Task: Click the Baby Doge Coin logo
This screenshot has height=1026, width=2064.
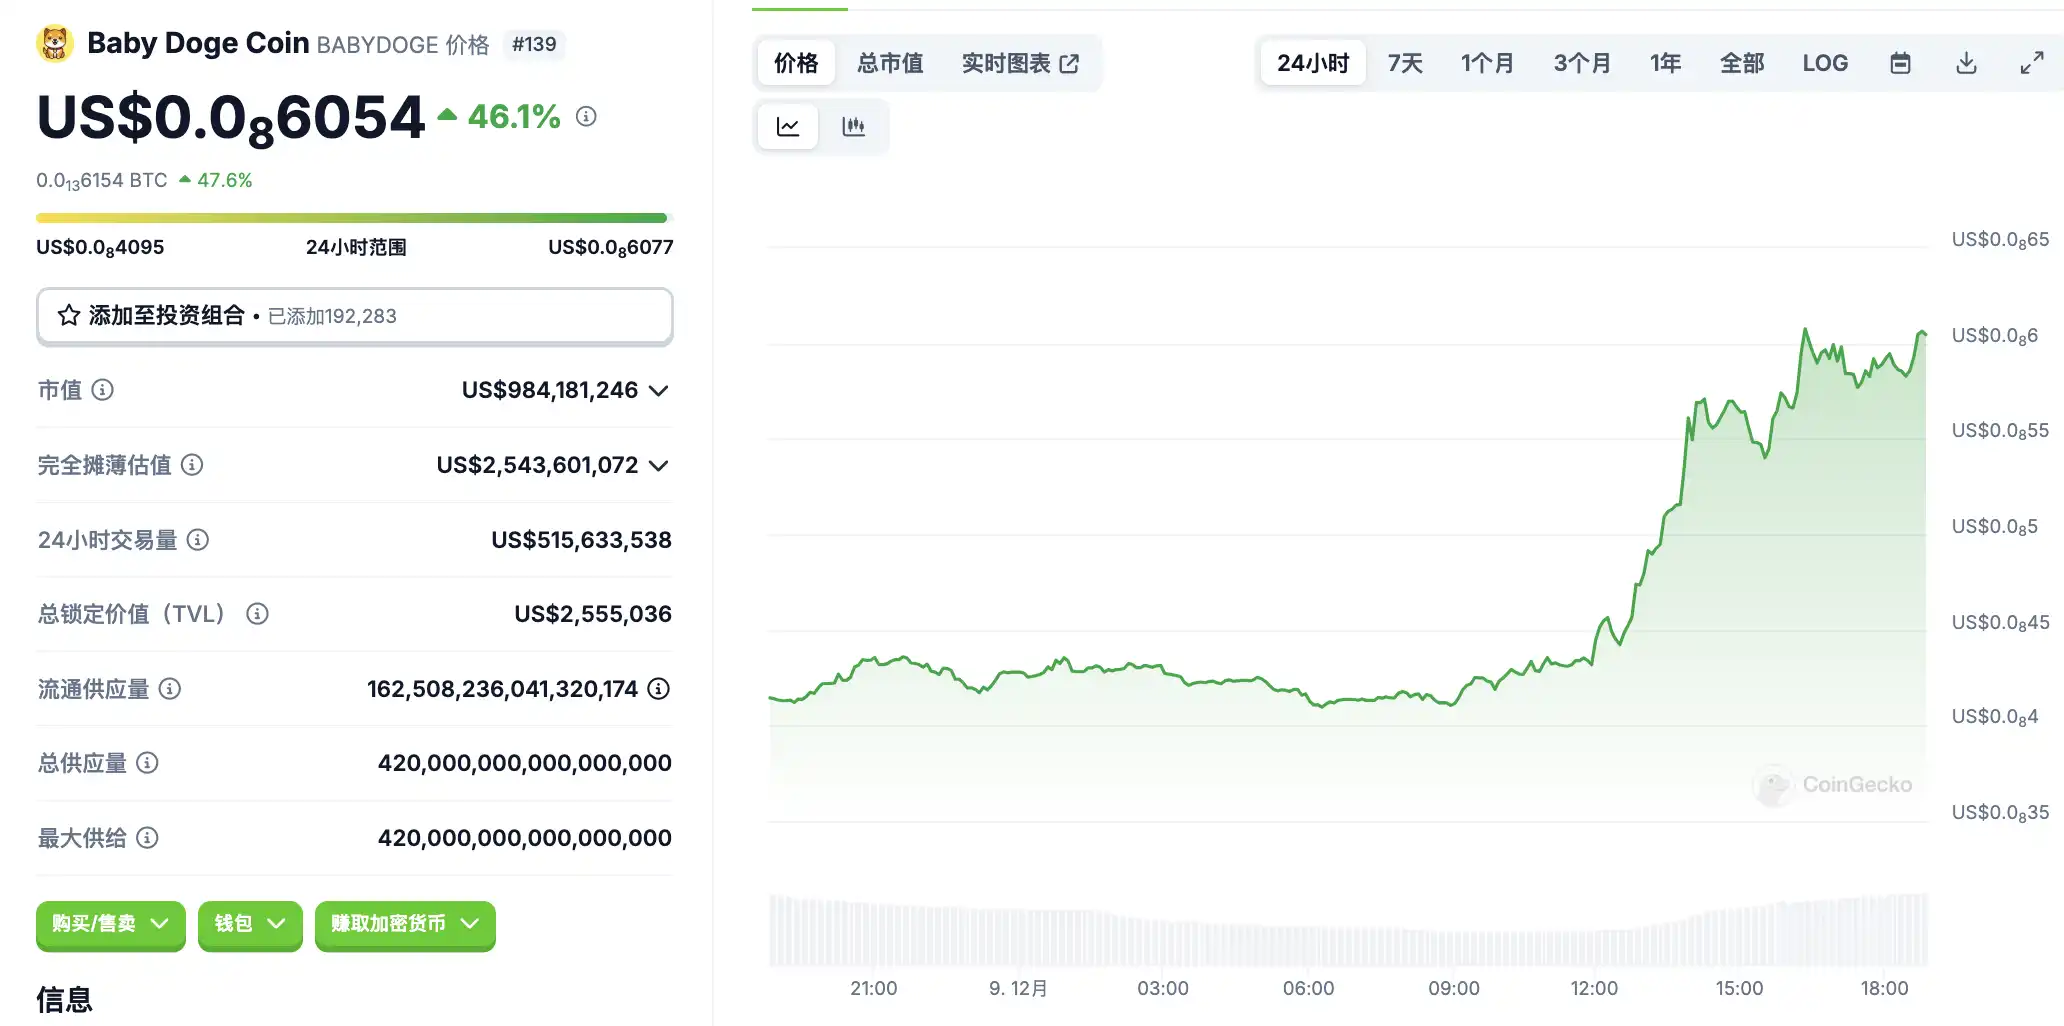Action: (x=55, y=43)
